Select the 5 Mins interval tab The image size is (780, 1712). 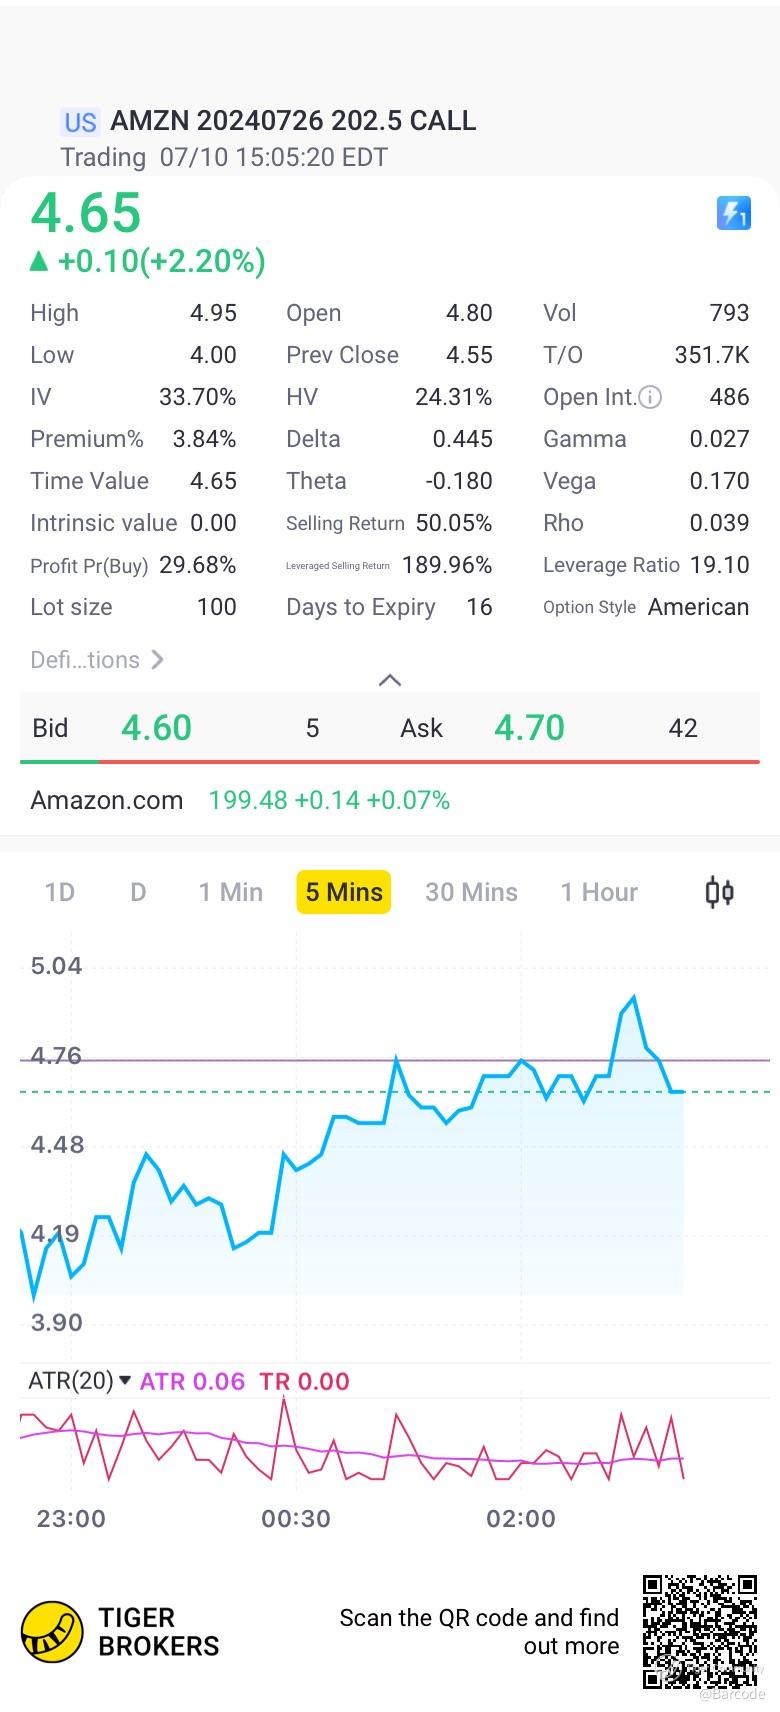[343, 892]
